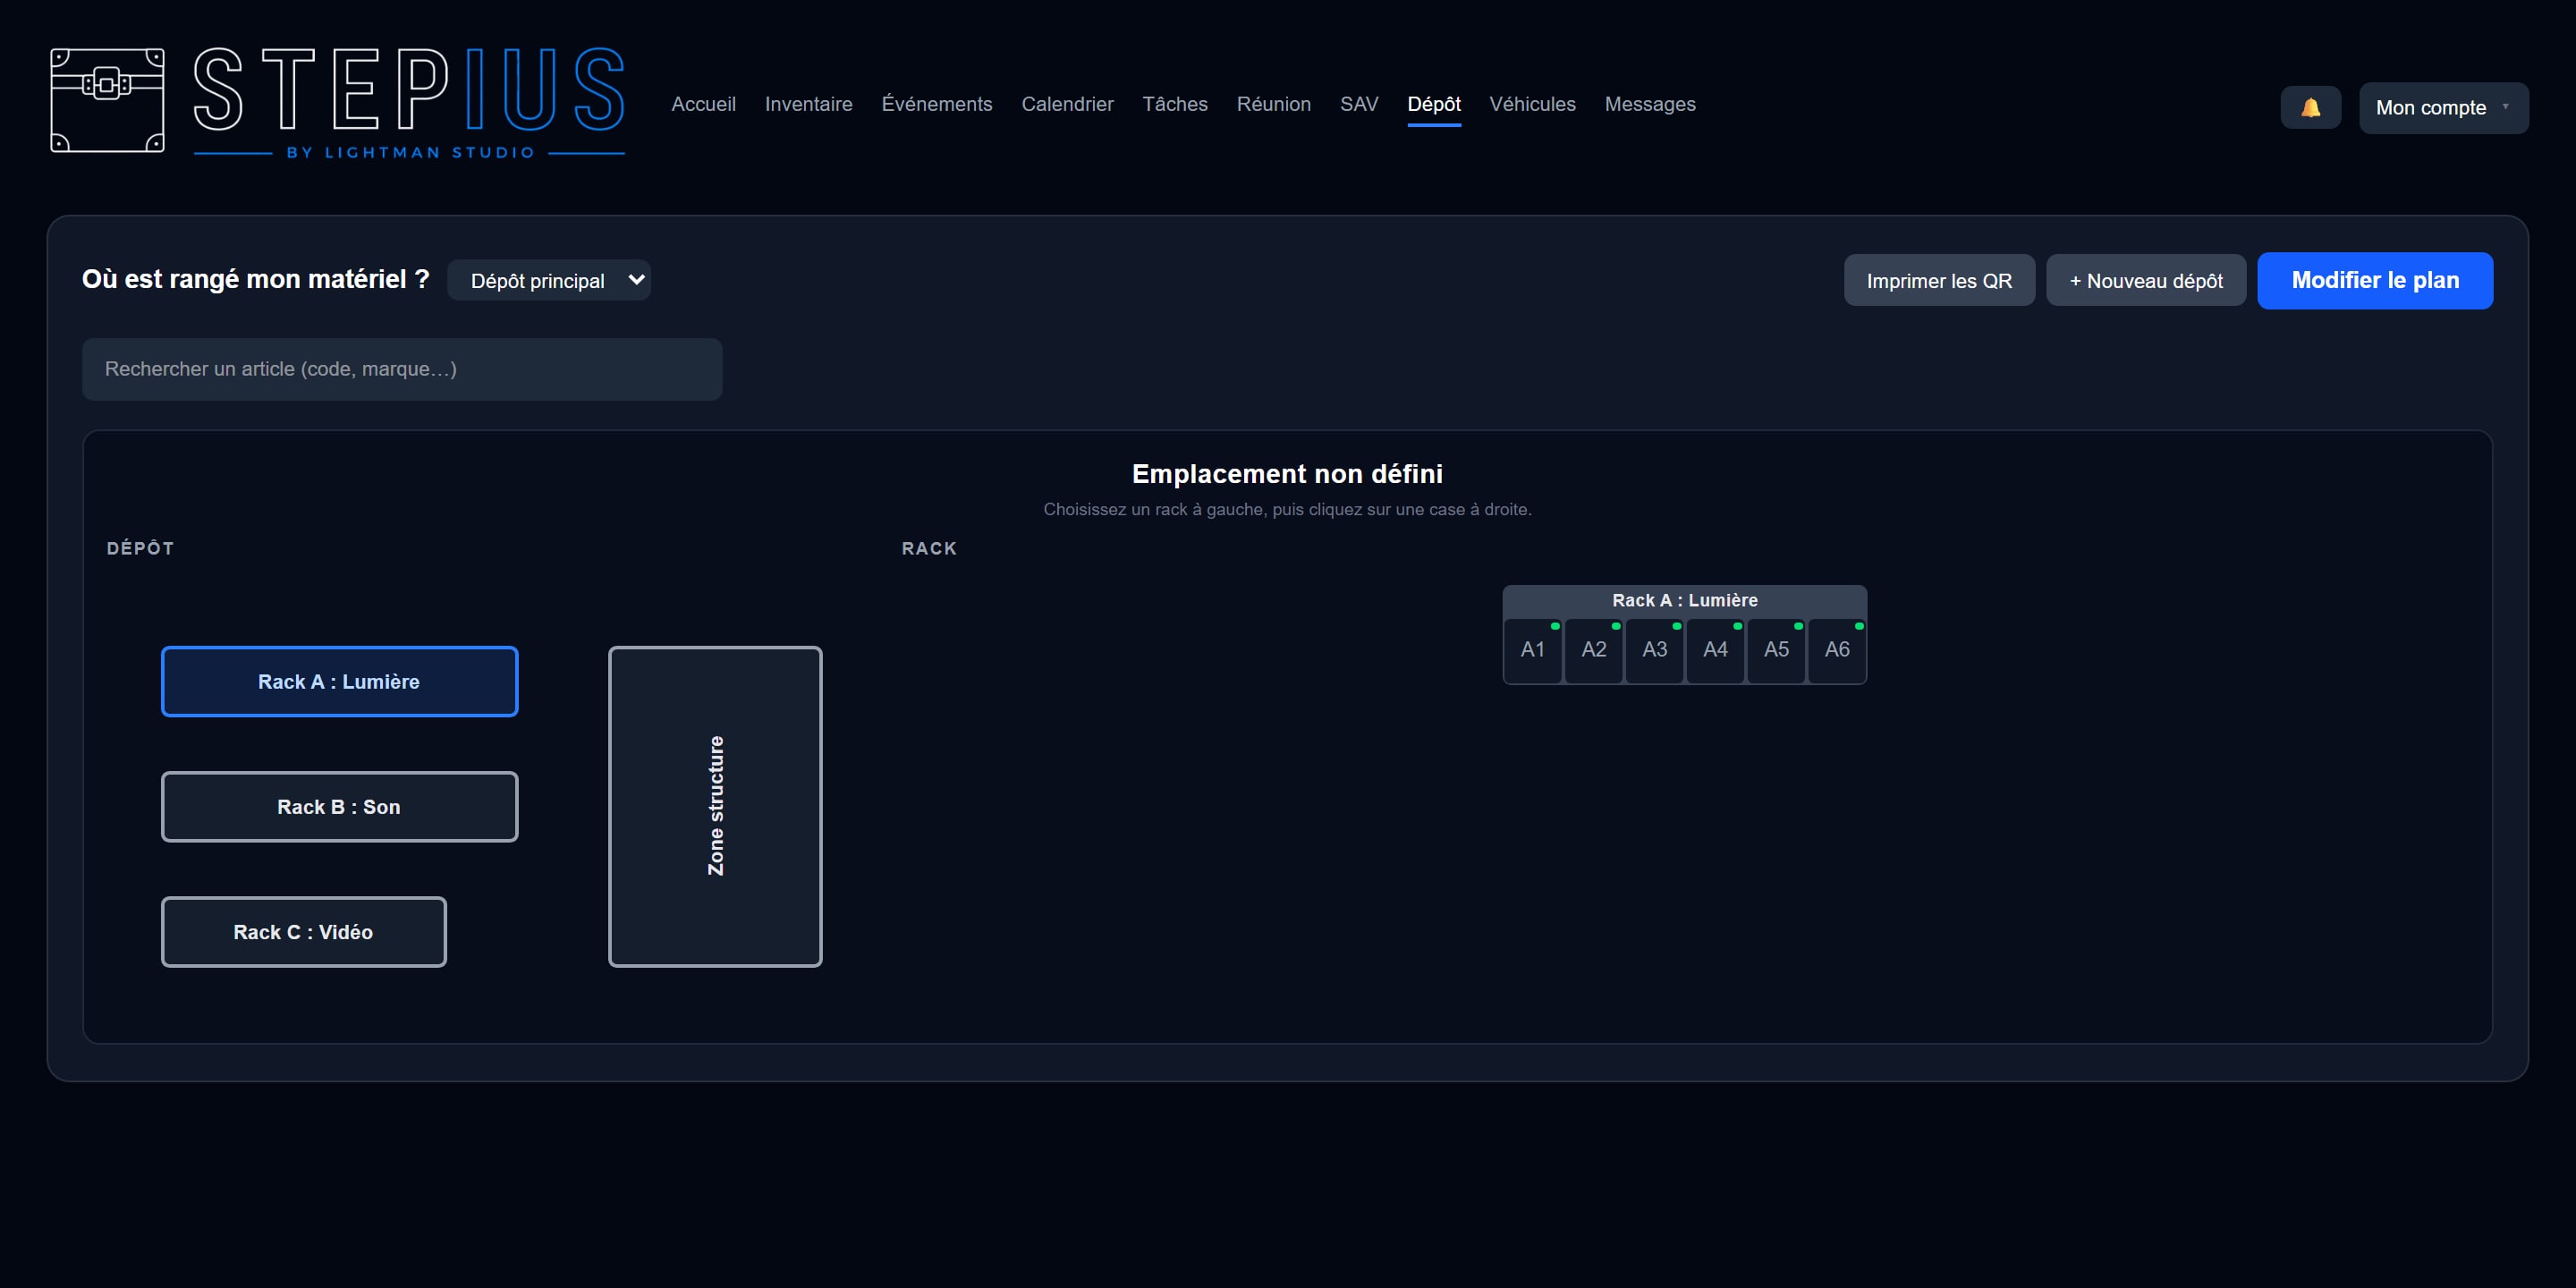Viewport: 2576px width, 1288px height.
Task: Select Rack B : Son
Action: tap(339, 806)
